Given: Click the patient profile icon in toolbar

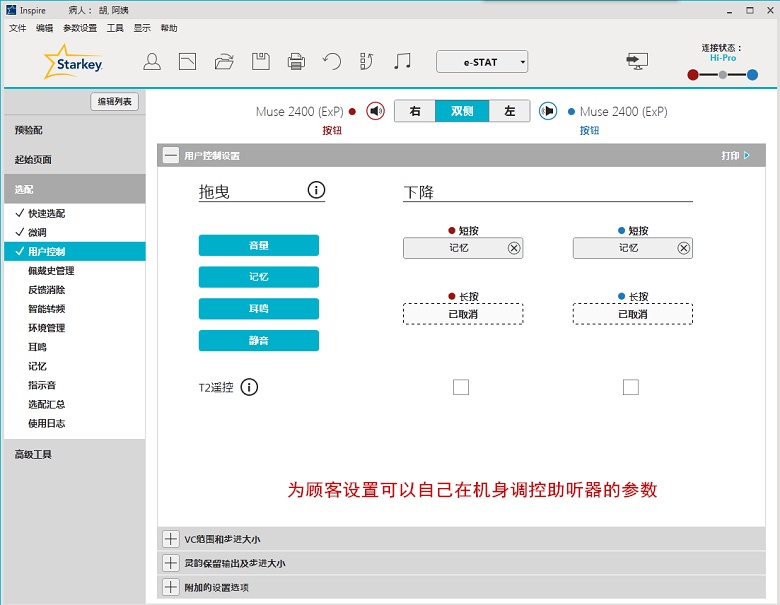Looking at the screenshot, I should [x=152, y=62].
